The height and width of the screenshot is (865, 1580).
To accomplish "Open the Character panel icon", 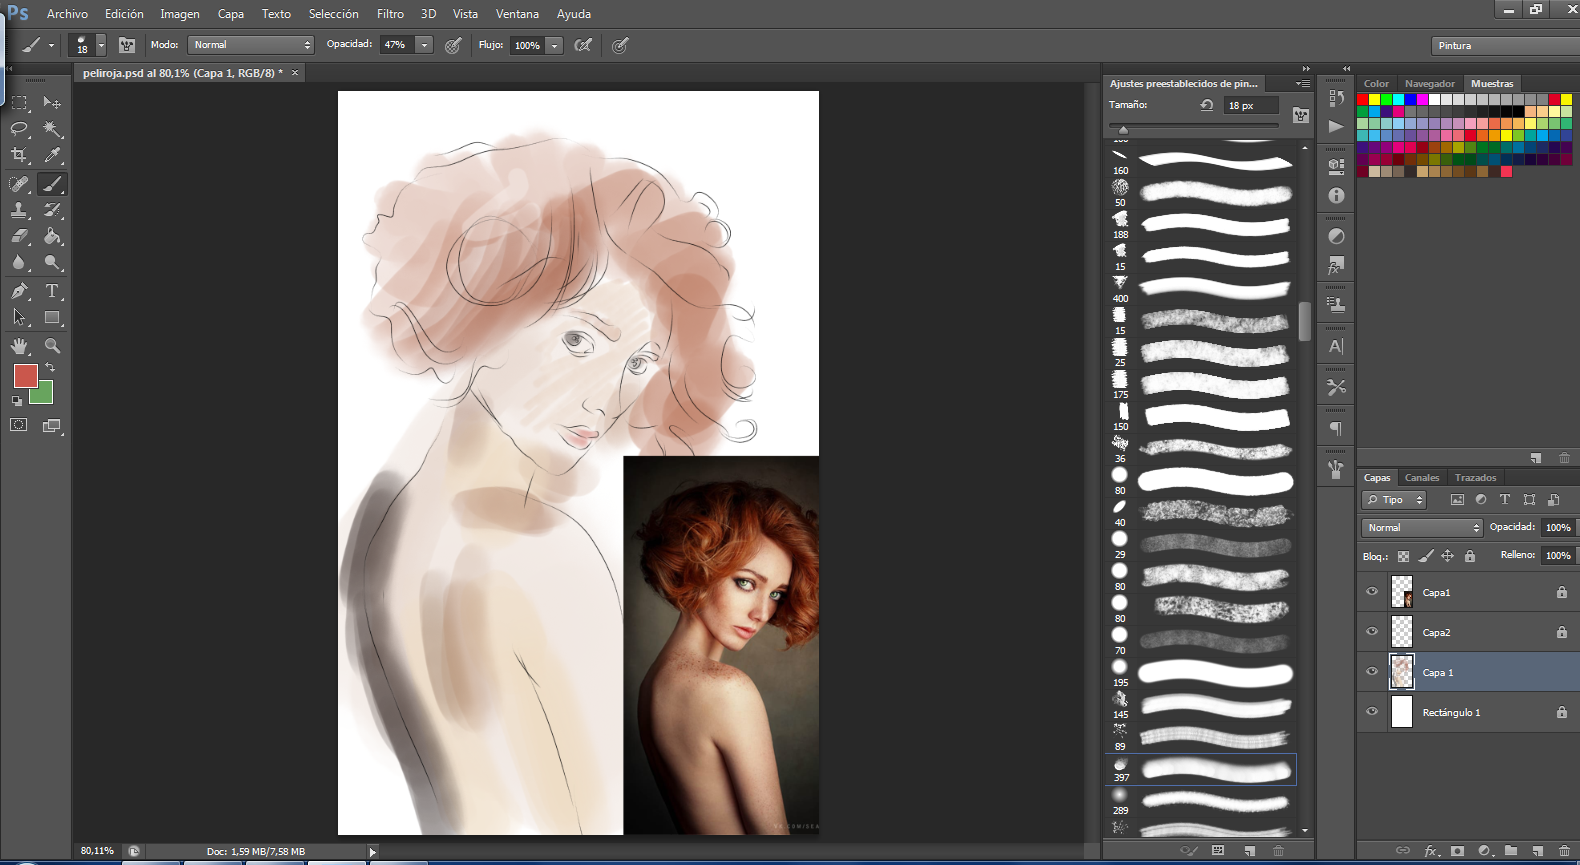I will [1336, 346].
